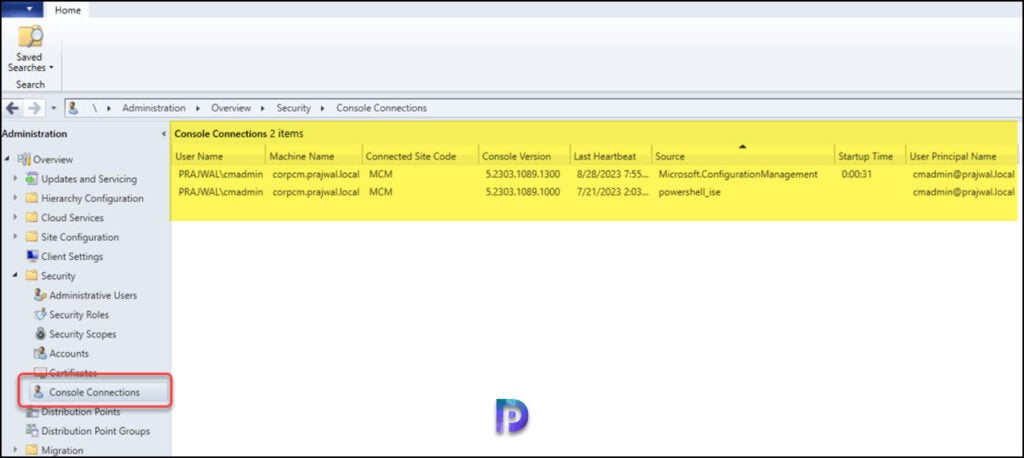Image resolution: width=1024 pixels, height=458 pixels.
Task: Sort by Connected Site Code column
Action: tap(420, 156)
